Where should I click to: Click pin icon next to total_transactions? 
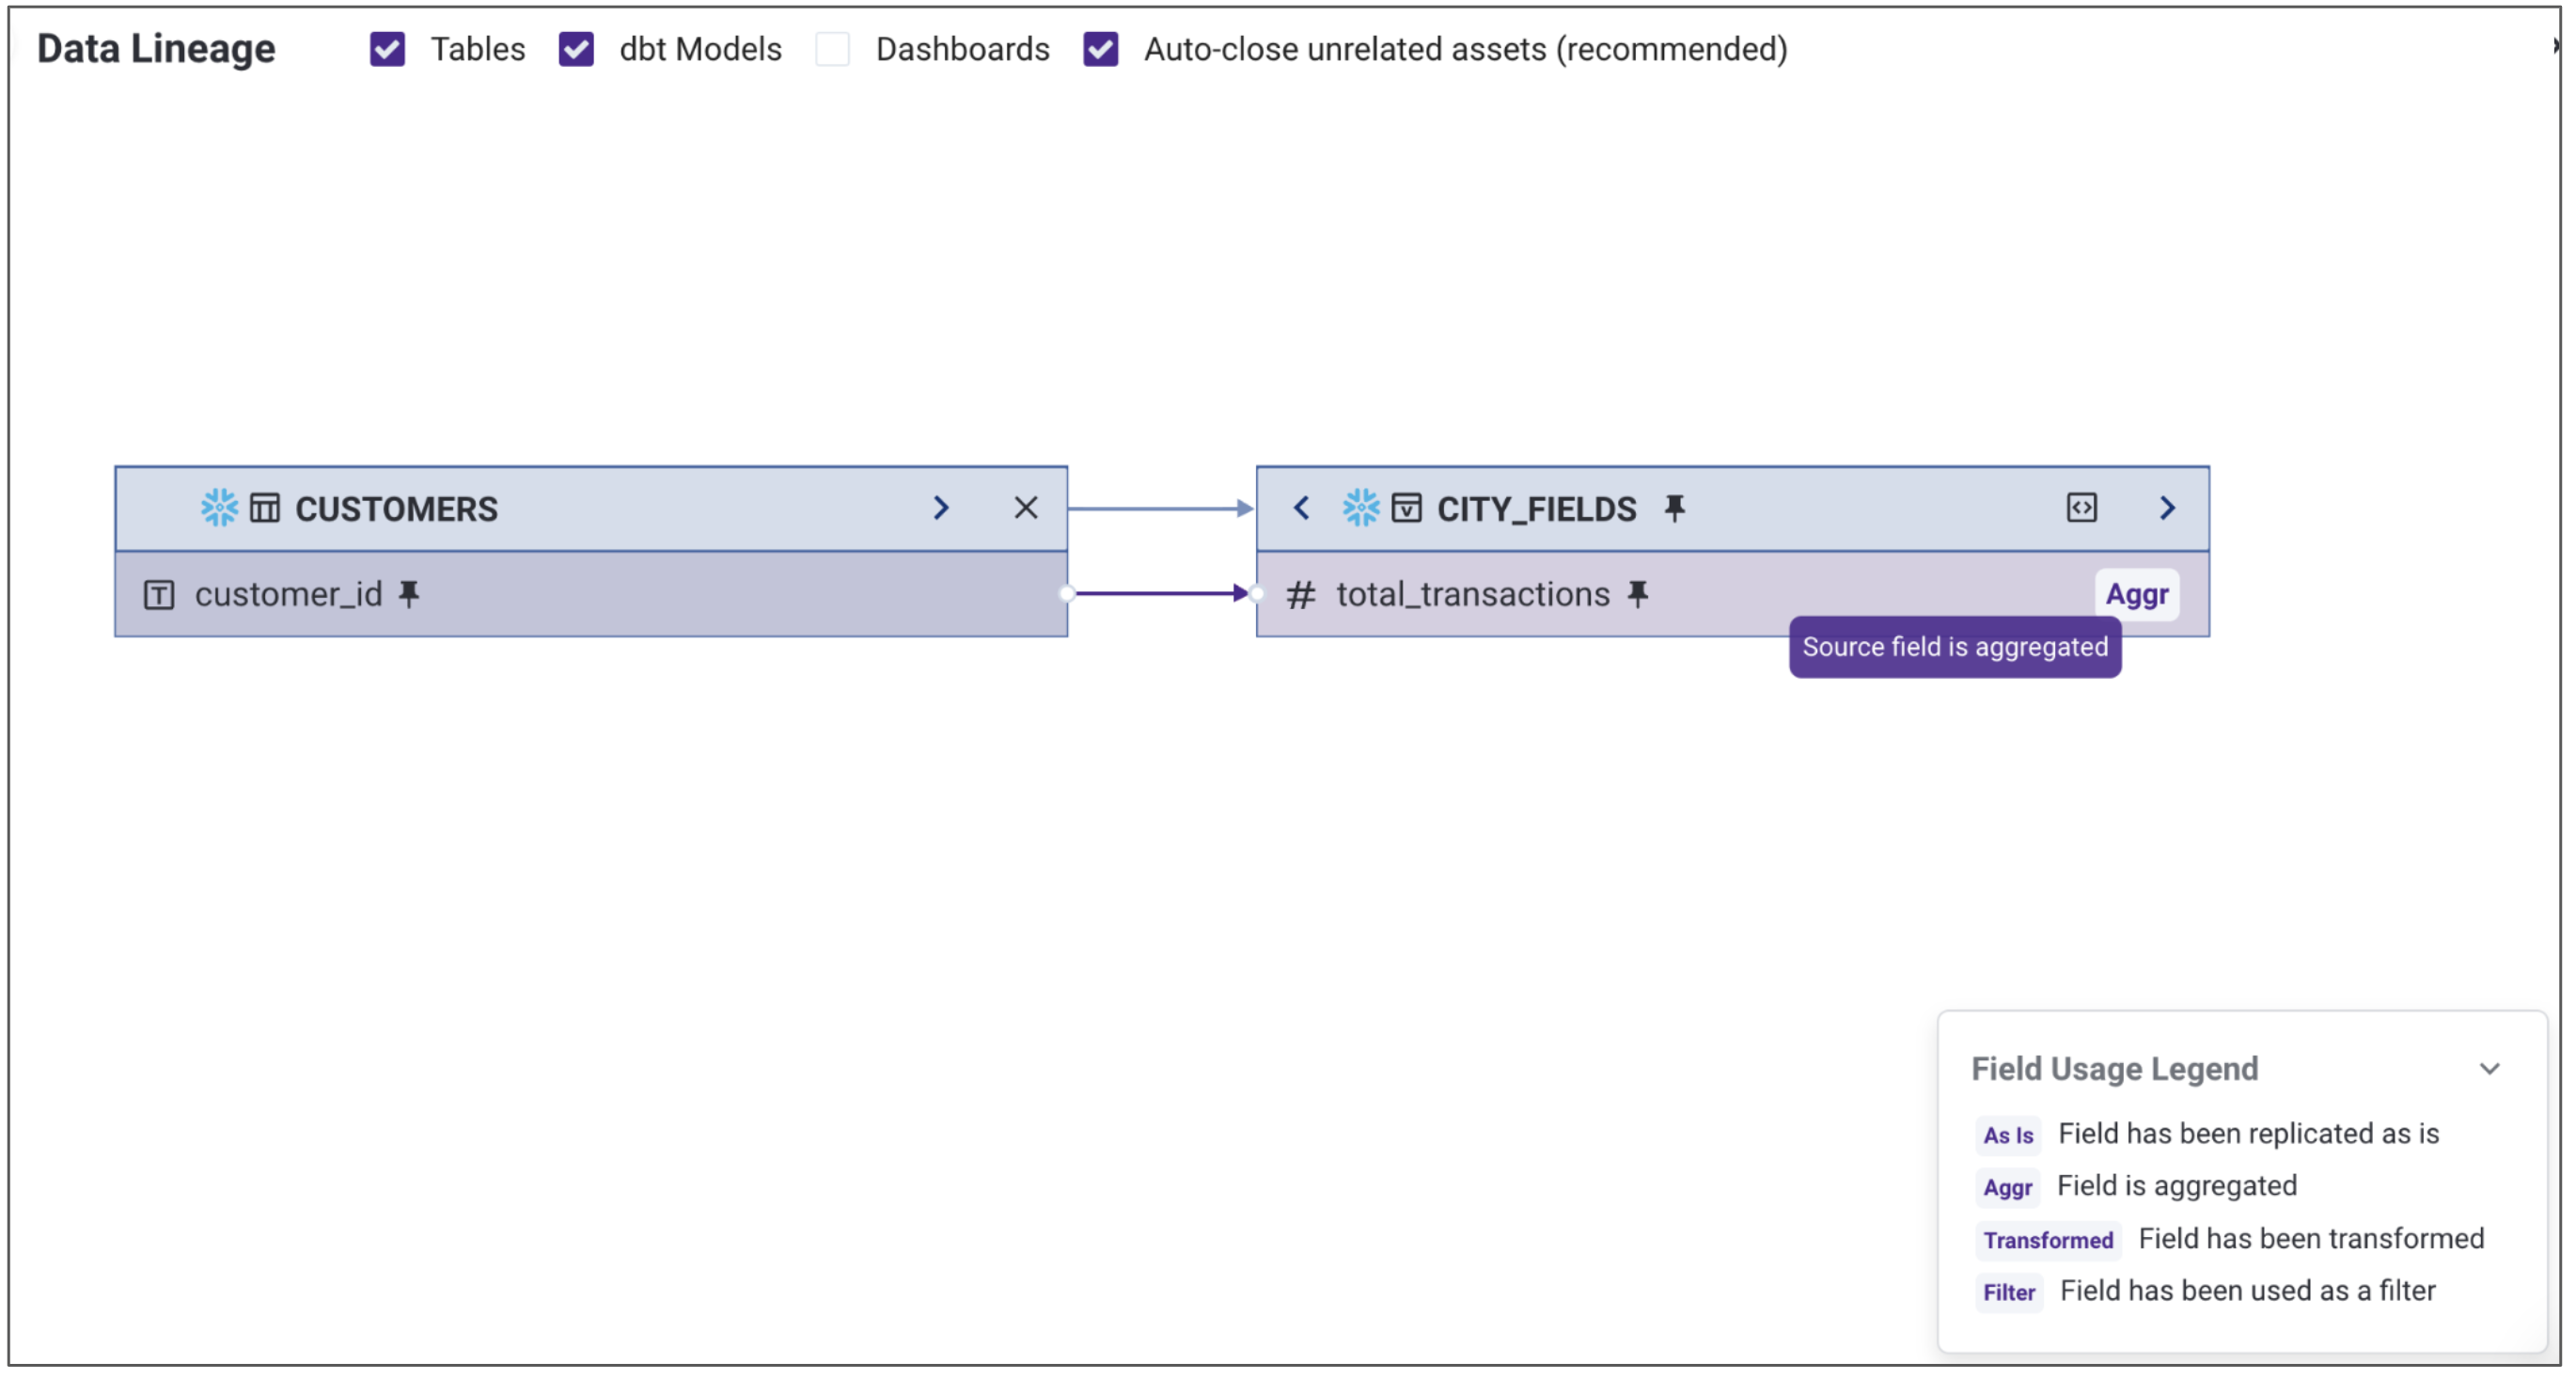tap(1637, 594)
